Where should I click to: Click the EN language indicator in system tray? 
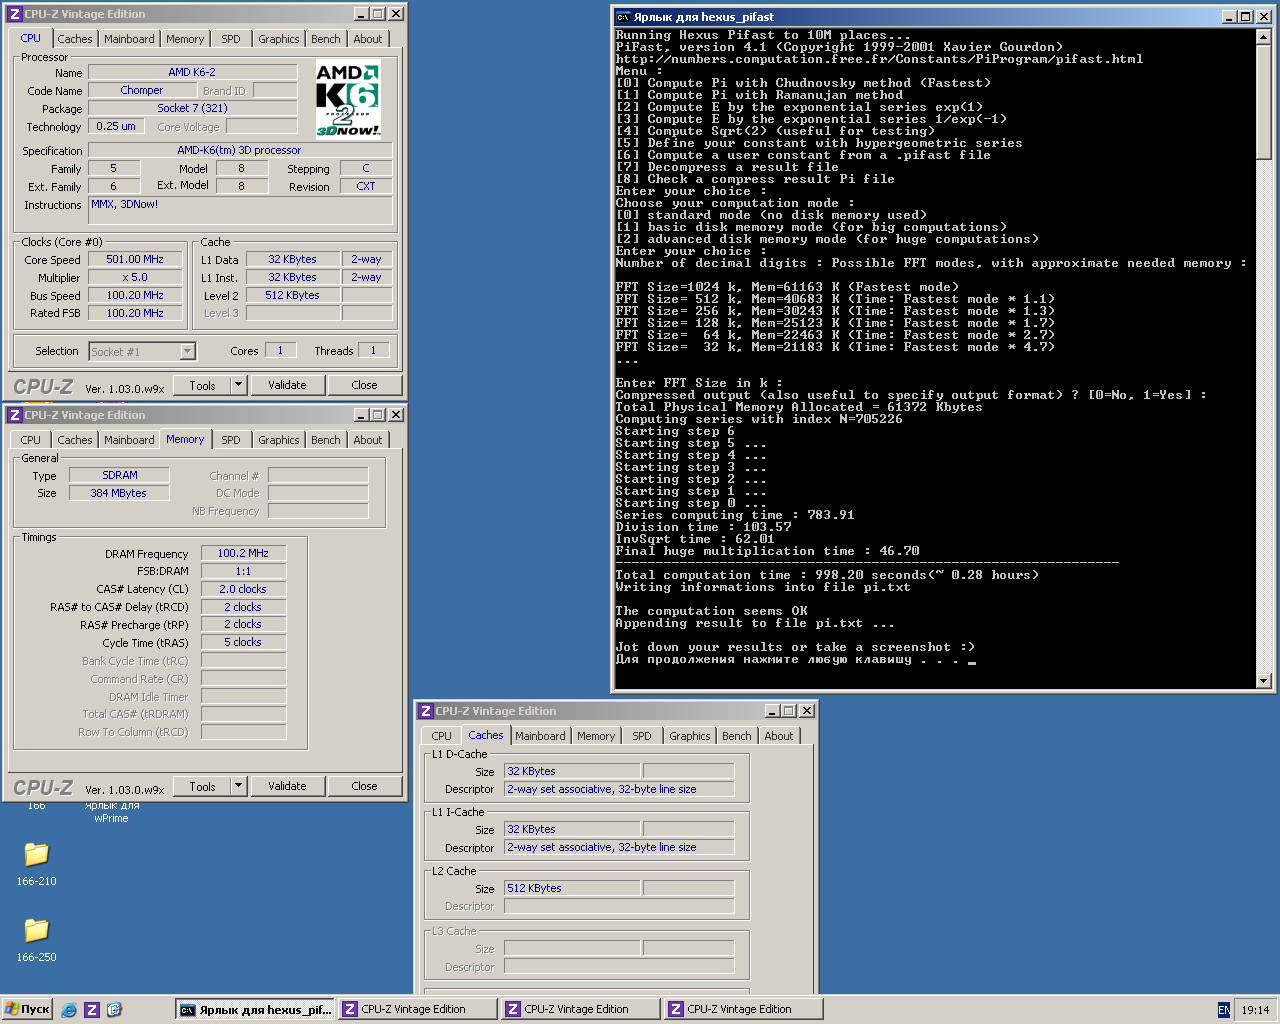(x=1224, y=1010)
